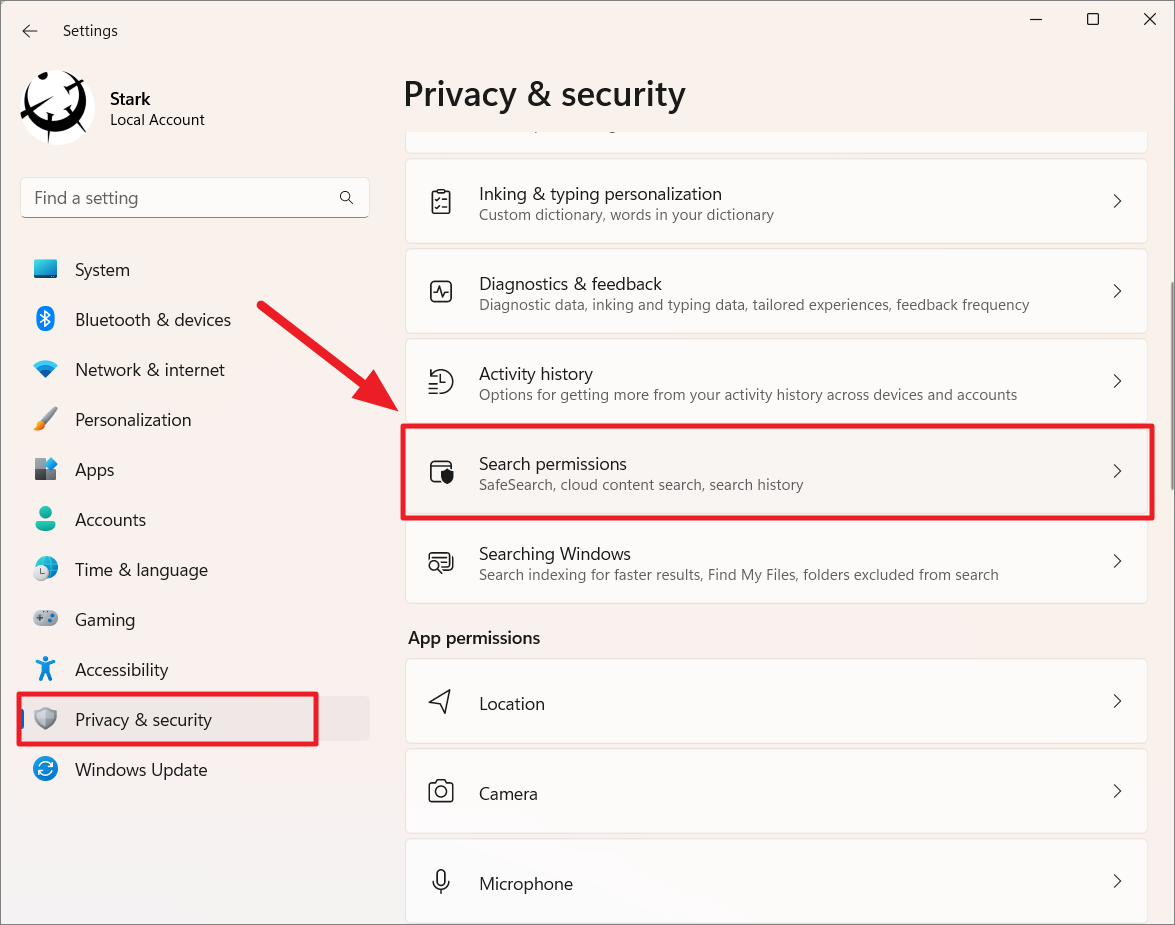Click the Find a setting search box
Screen dimensions: 1175x925
click(195, 197)
